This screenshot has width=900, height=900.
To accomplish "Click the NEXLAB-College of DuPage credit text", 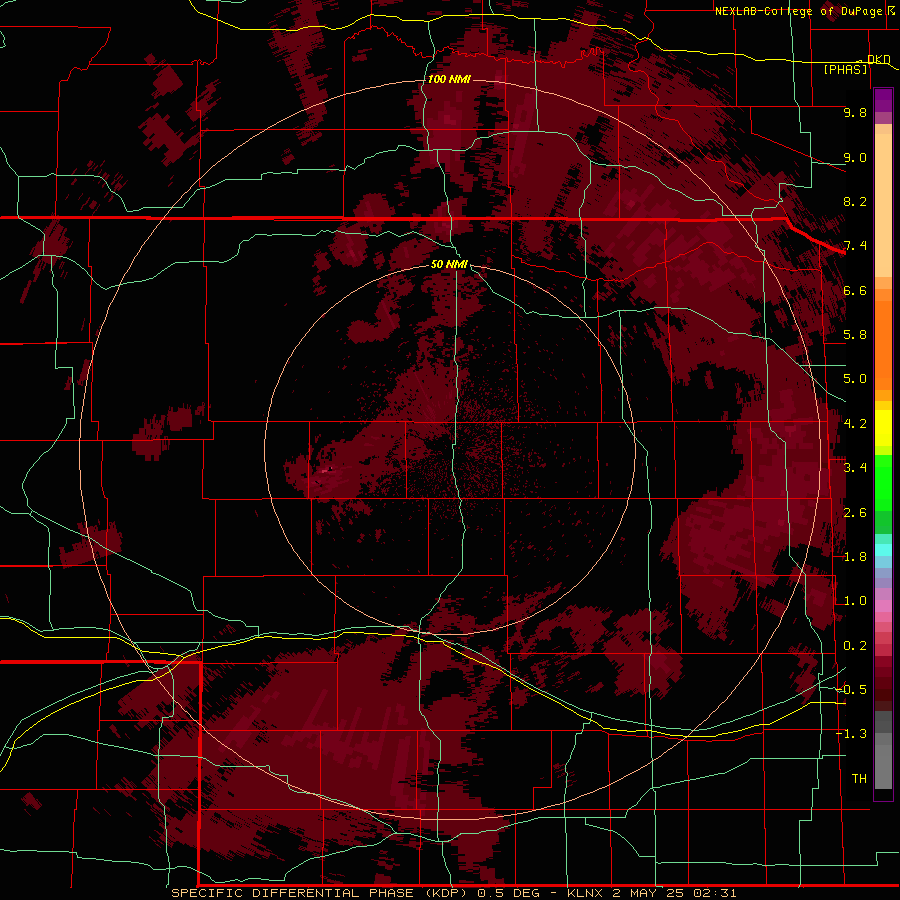I will (798, 11).
